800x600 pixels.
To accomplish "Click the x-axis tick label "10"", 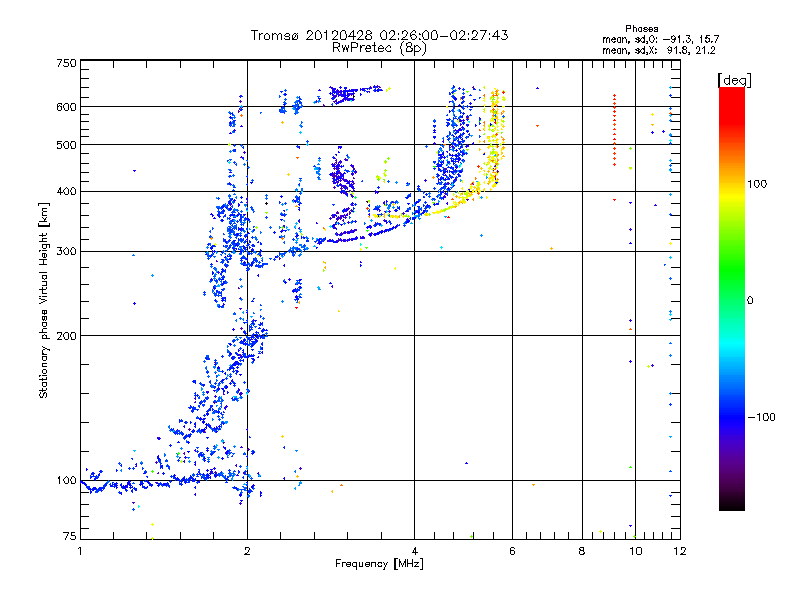I will (x=635, y=551).
